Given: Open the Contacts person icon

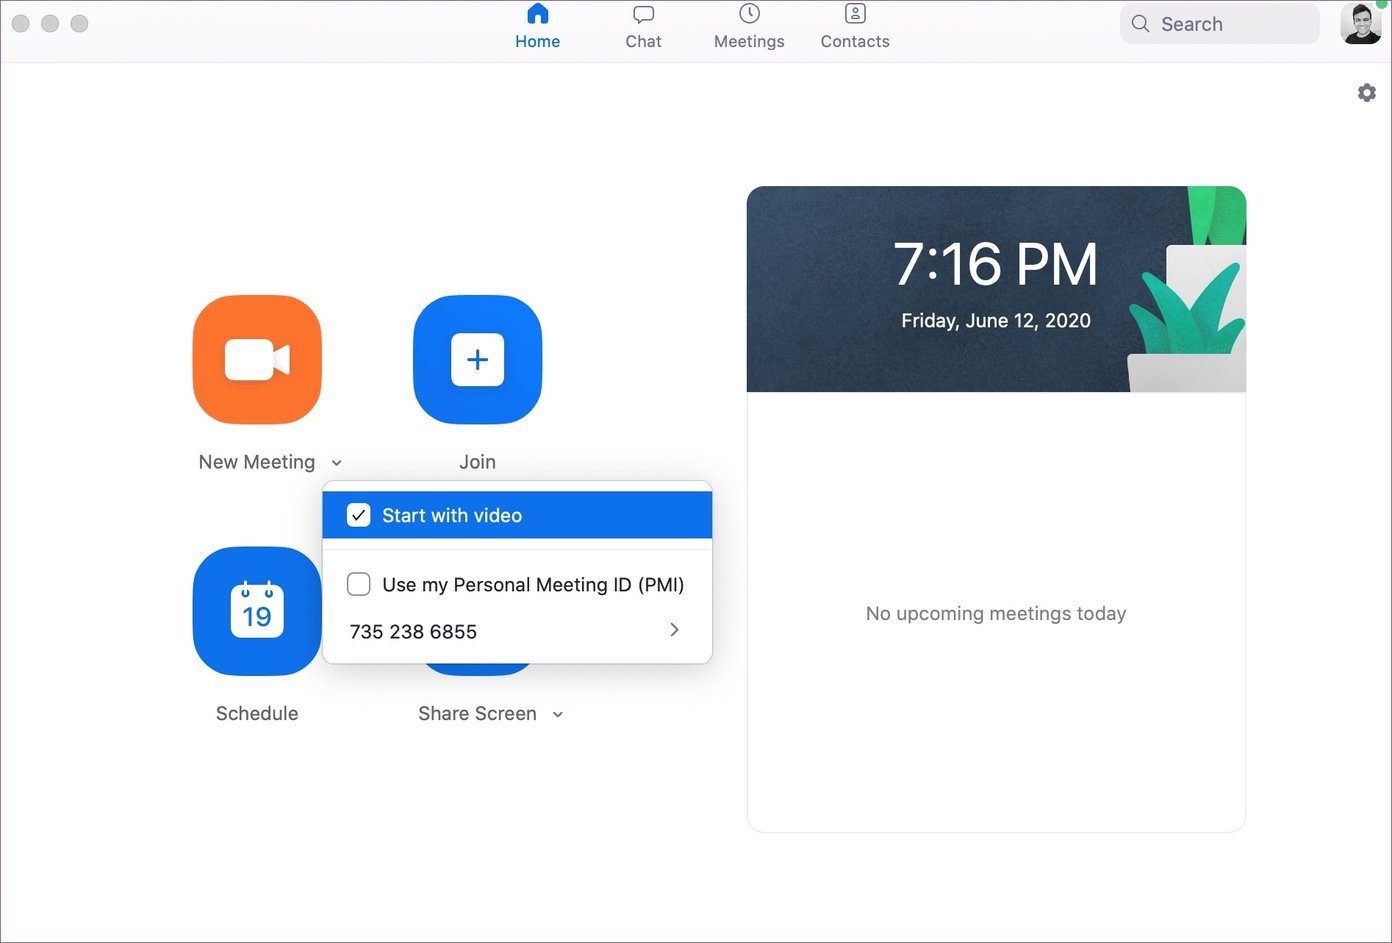Looking at the screenshot, I should pyautogui.click(x=855, y=14).
